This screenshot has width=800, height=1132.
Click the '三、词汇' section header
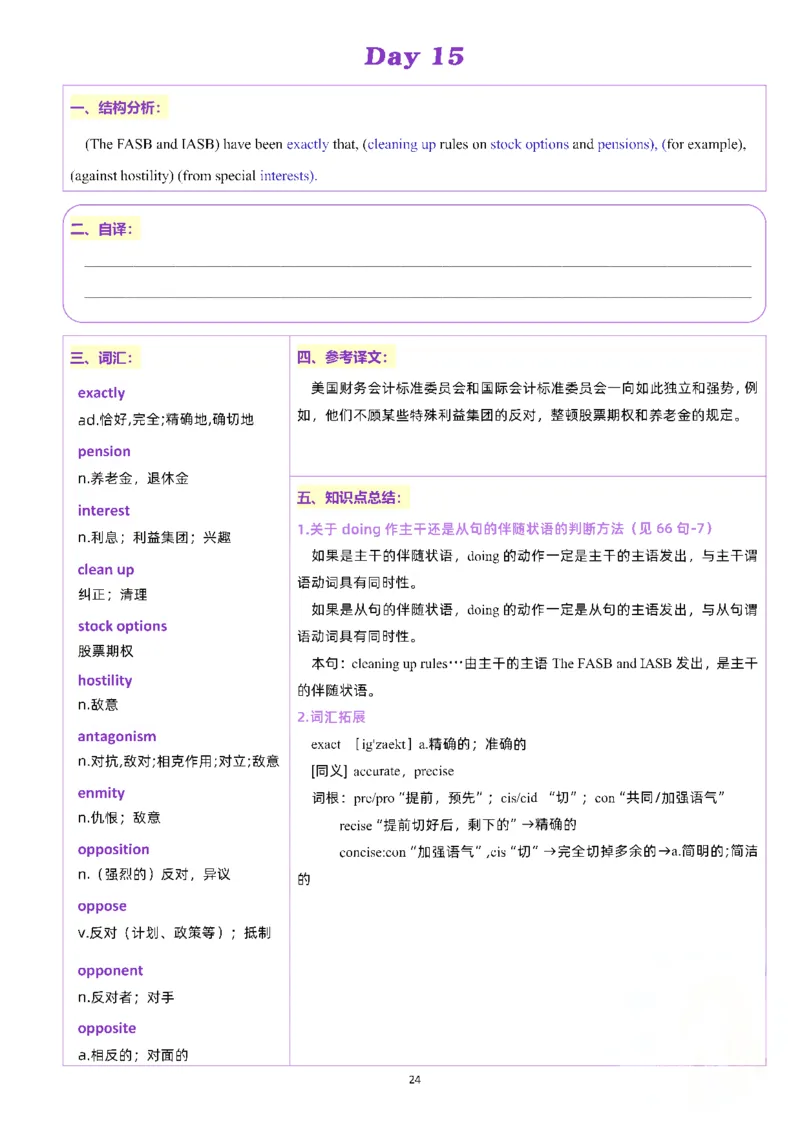coord(104,357)
